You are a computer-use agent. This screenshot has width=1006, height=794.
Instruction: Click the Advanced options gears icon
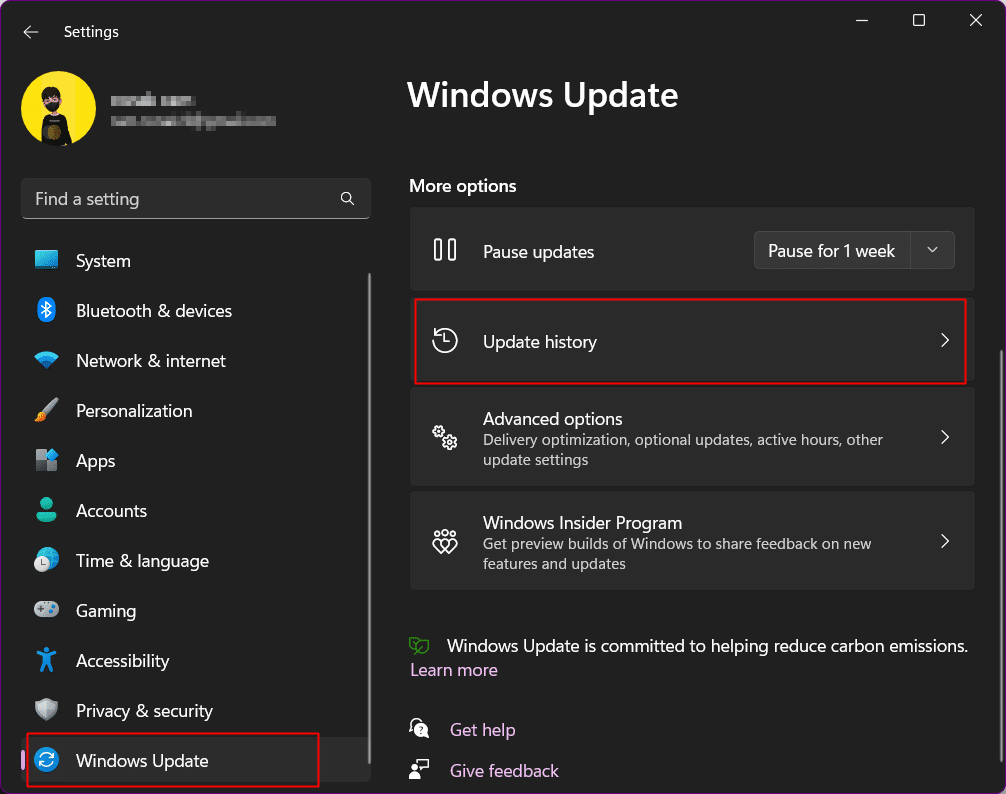(x=445, y=437)
